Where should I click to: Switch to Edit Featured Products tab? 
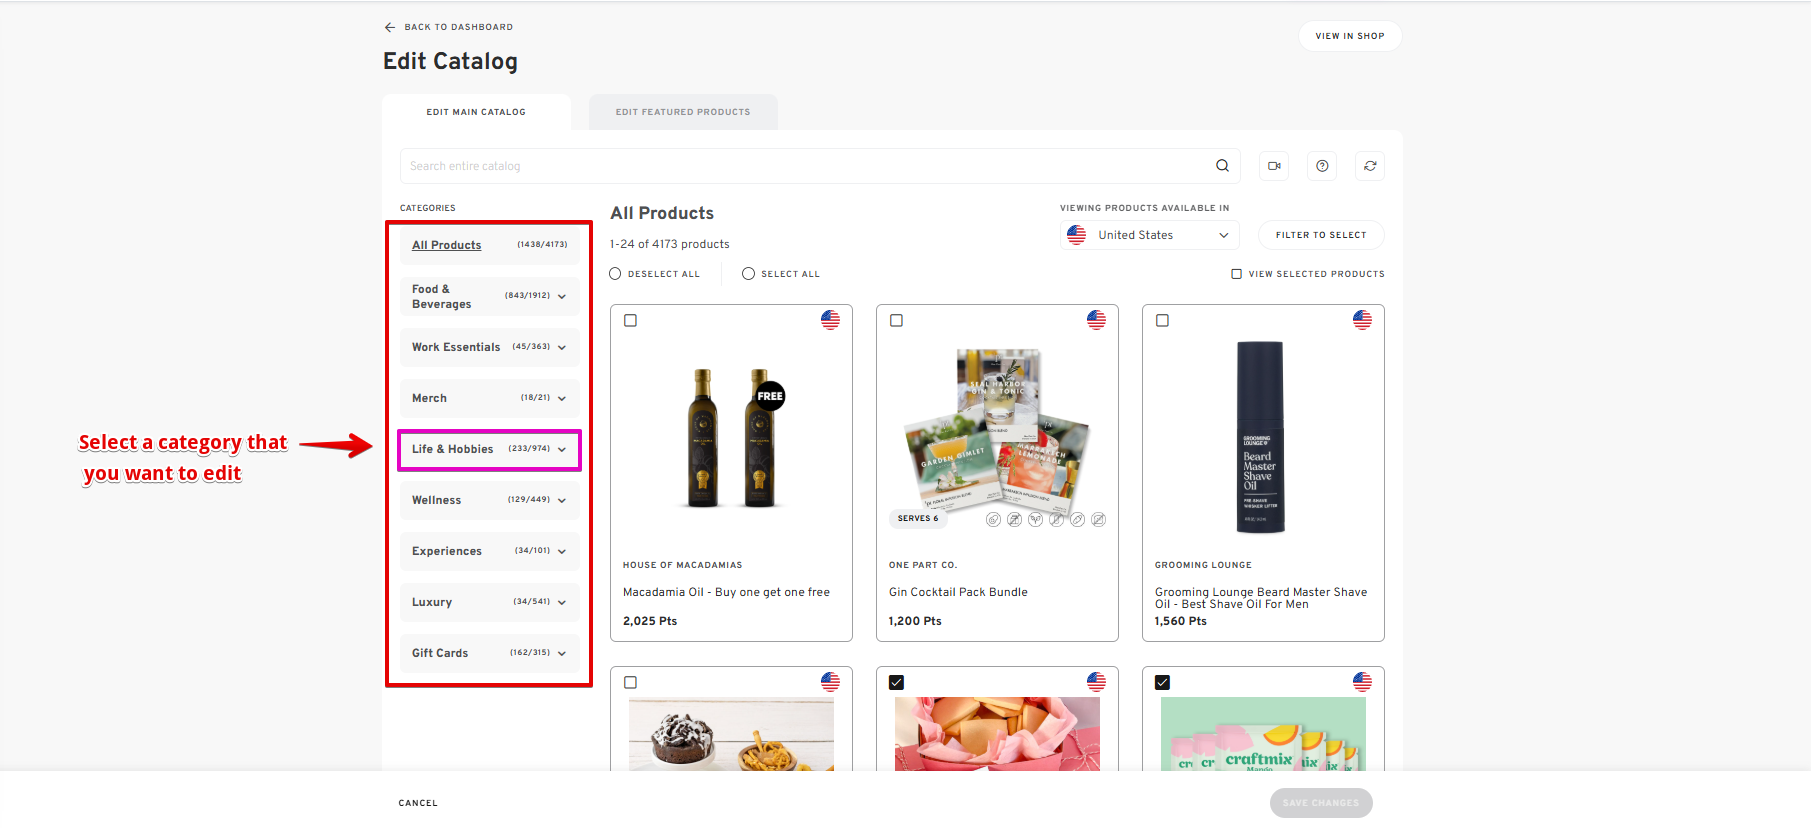(683, 112)
